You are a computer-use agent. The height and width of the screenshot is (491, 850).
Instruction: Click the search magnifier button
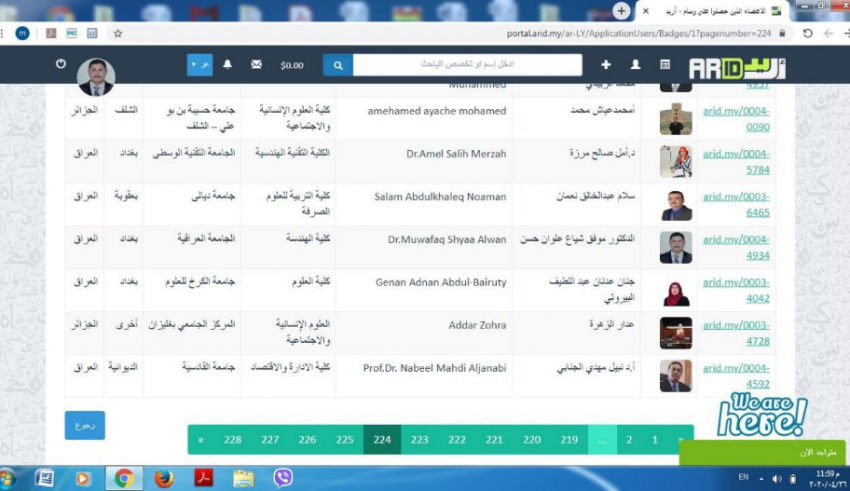337,65
